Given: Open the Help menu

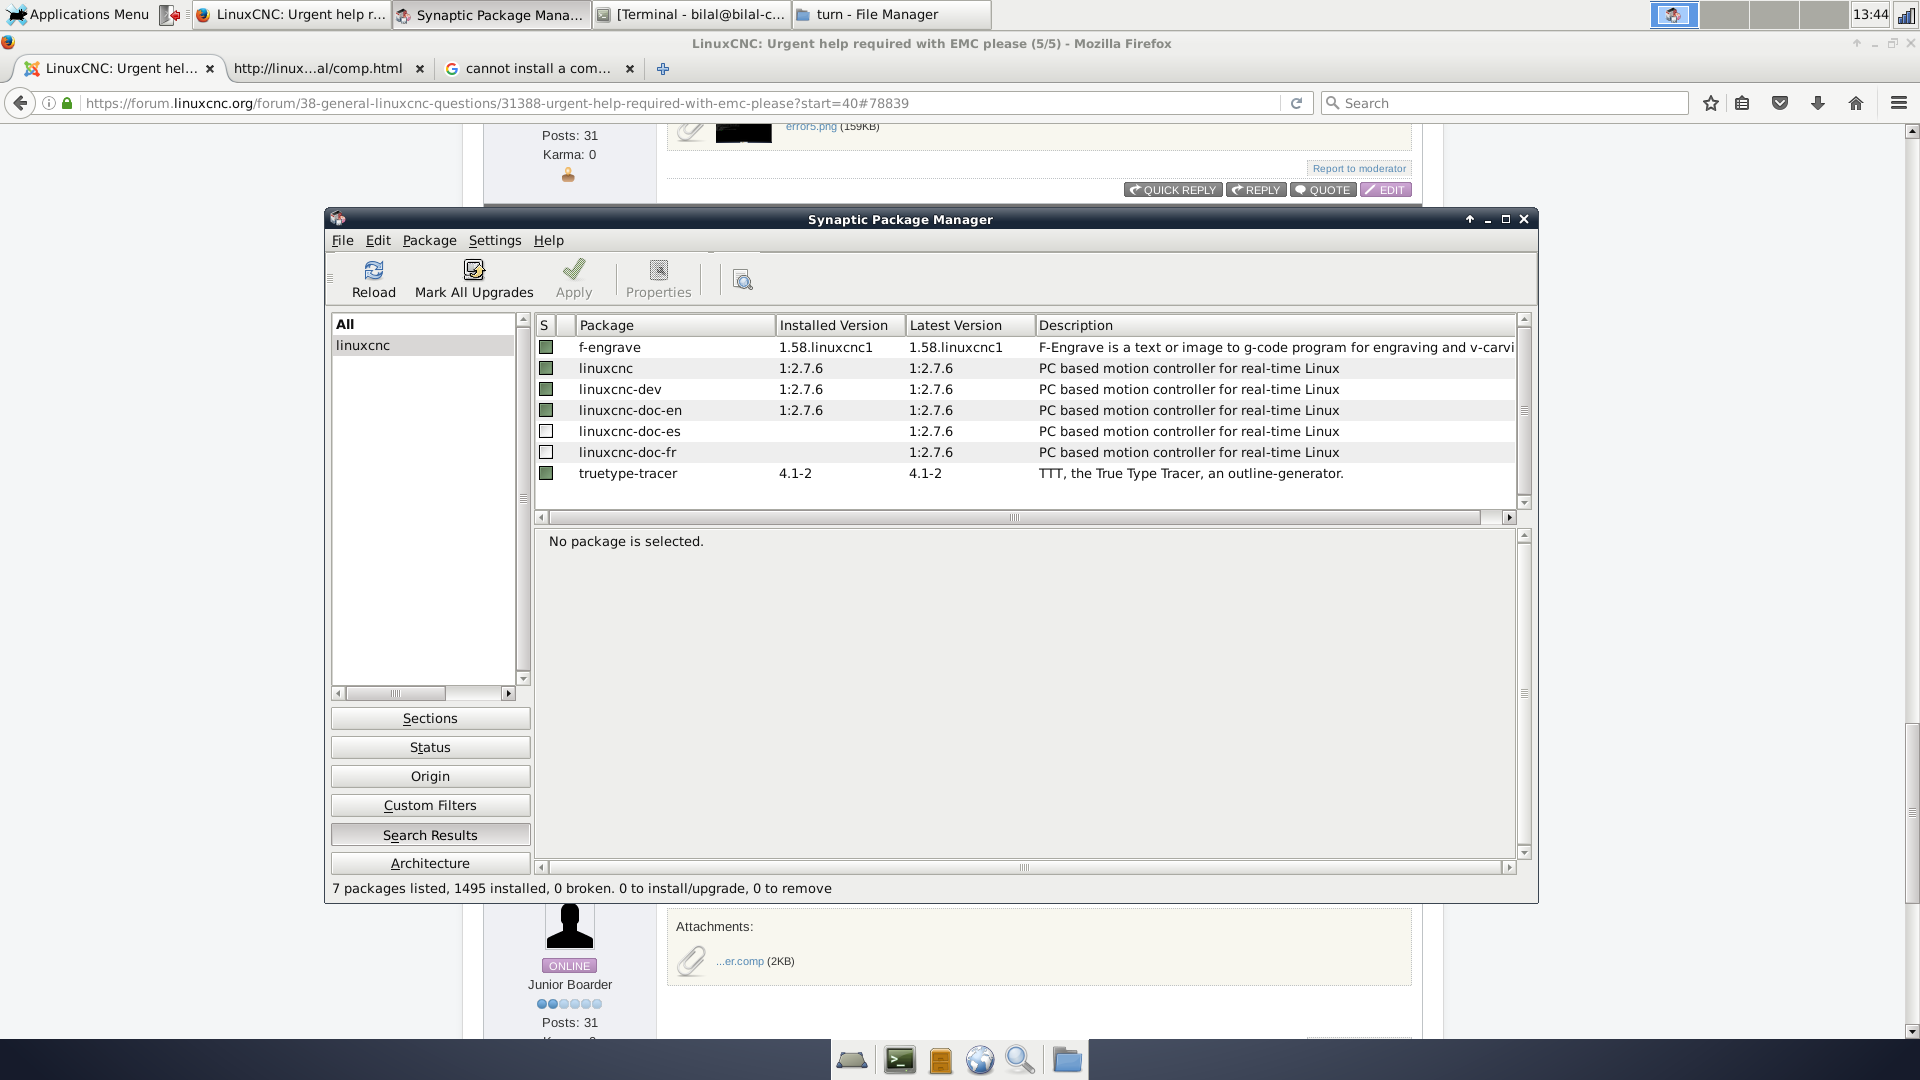Looking at the screenshot, I should [548, 240].
